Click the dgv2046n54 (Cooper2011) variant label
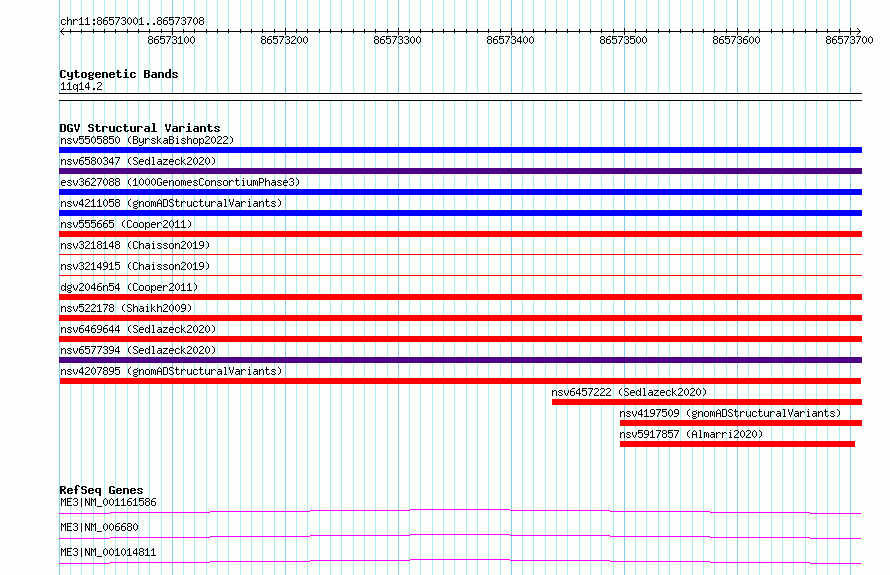This screenshot has width=890, height=575. coord(129,287)
